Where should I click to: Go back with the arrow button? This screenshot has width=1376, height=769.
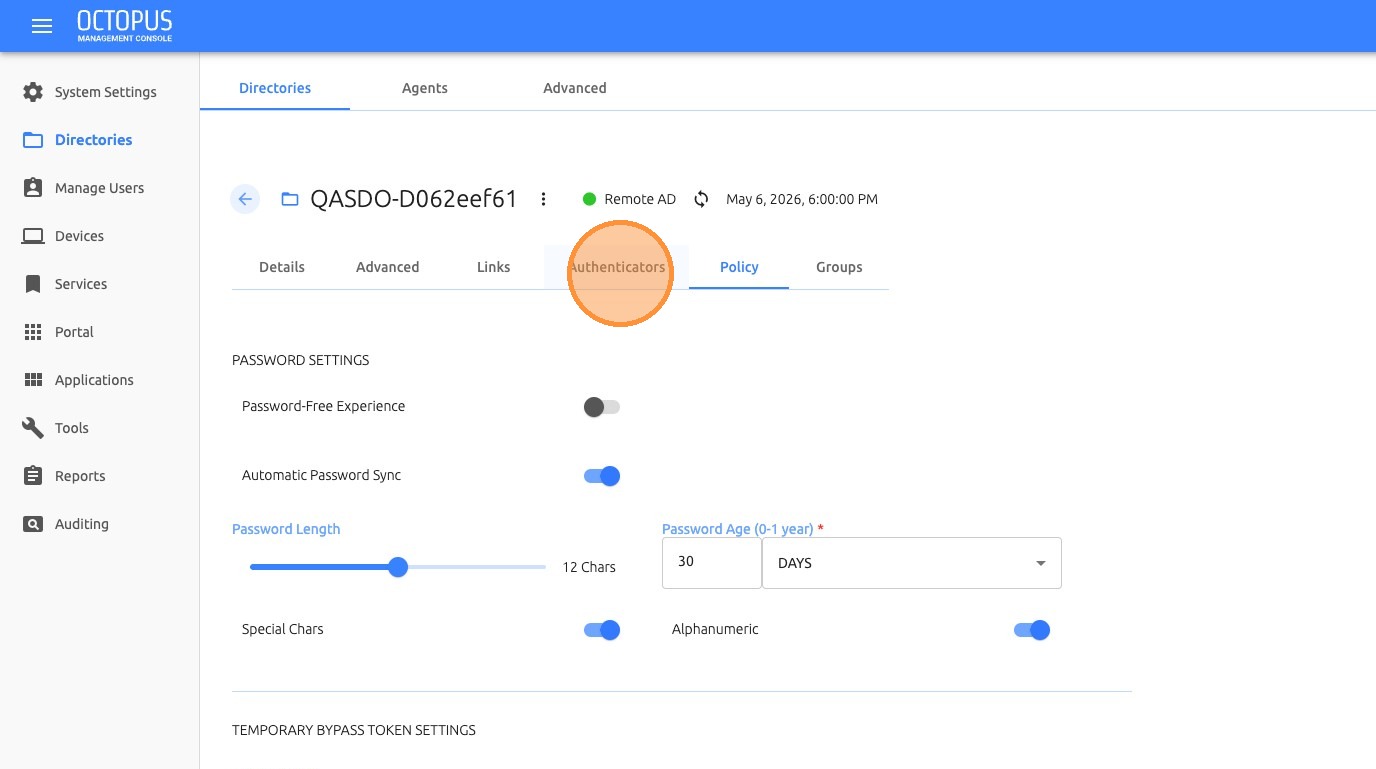click(x=245, y=199)
